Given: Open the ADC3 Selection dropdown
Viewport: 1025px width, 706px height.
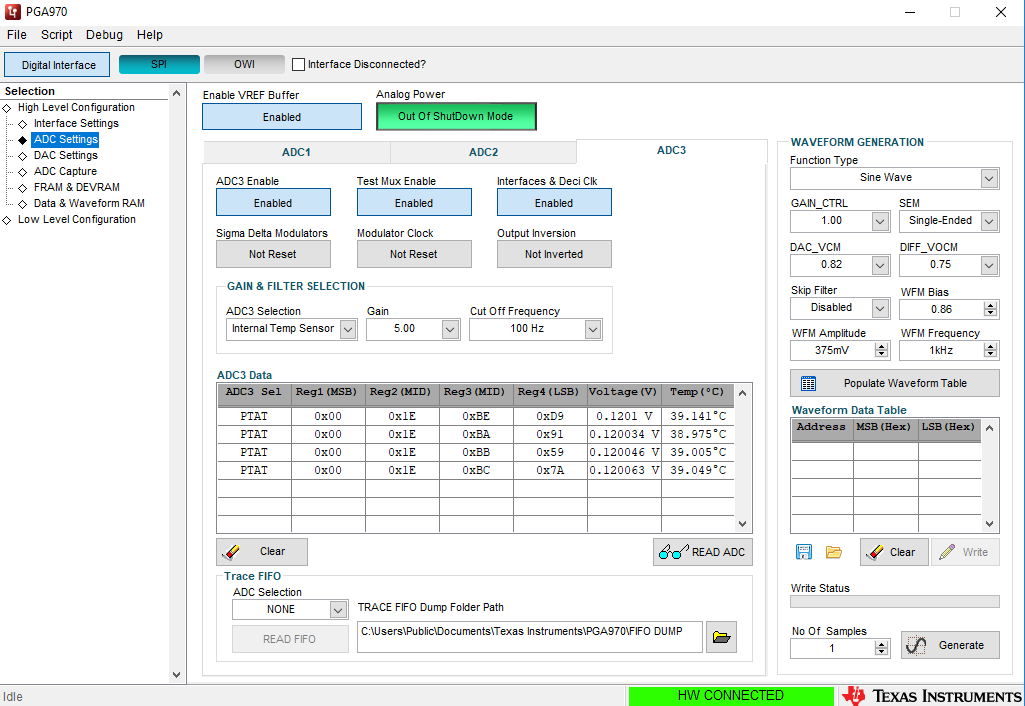Looking at the screenshot, I should pos(348,329).
